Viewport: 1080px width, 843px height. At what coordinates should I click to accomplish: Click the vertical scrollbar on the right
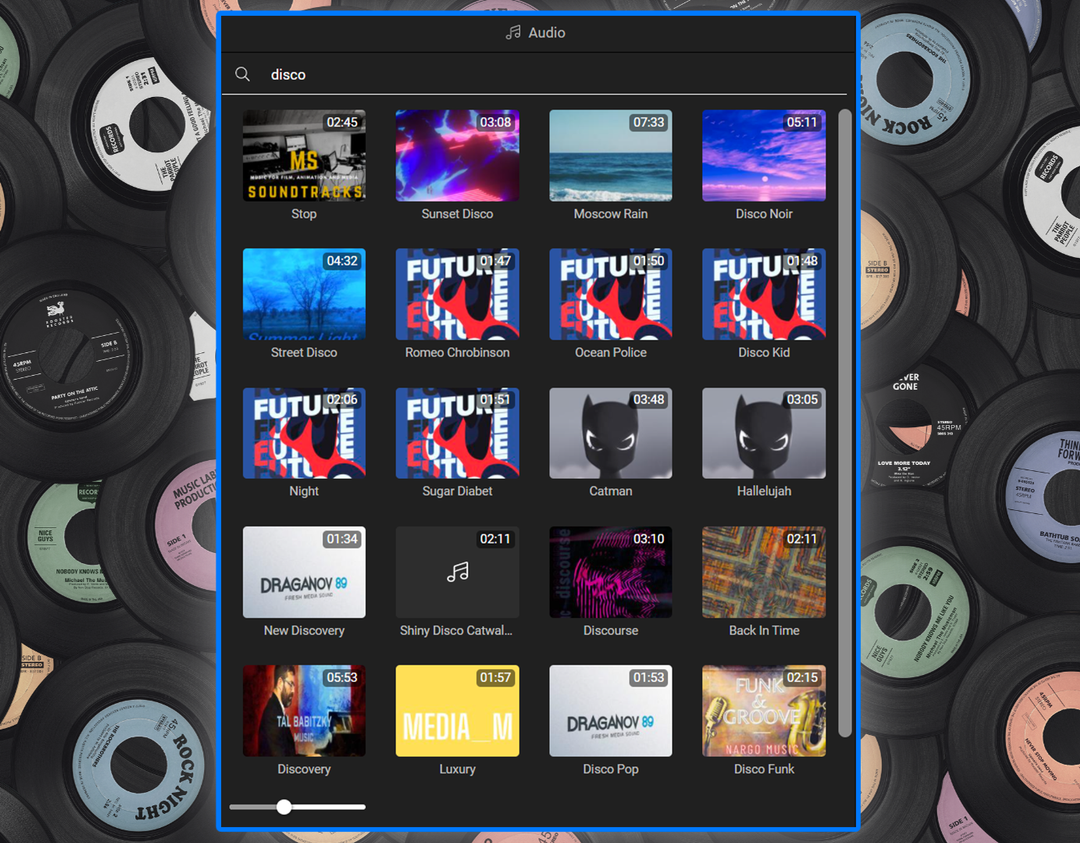(x=845, y=420)
